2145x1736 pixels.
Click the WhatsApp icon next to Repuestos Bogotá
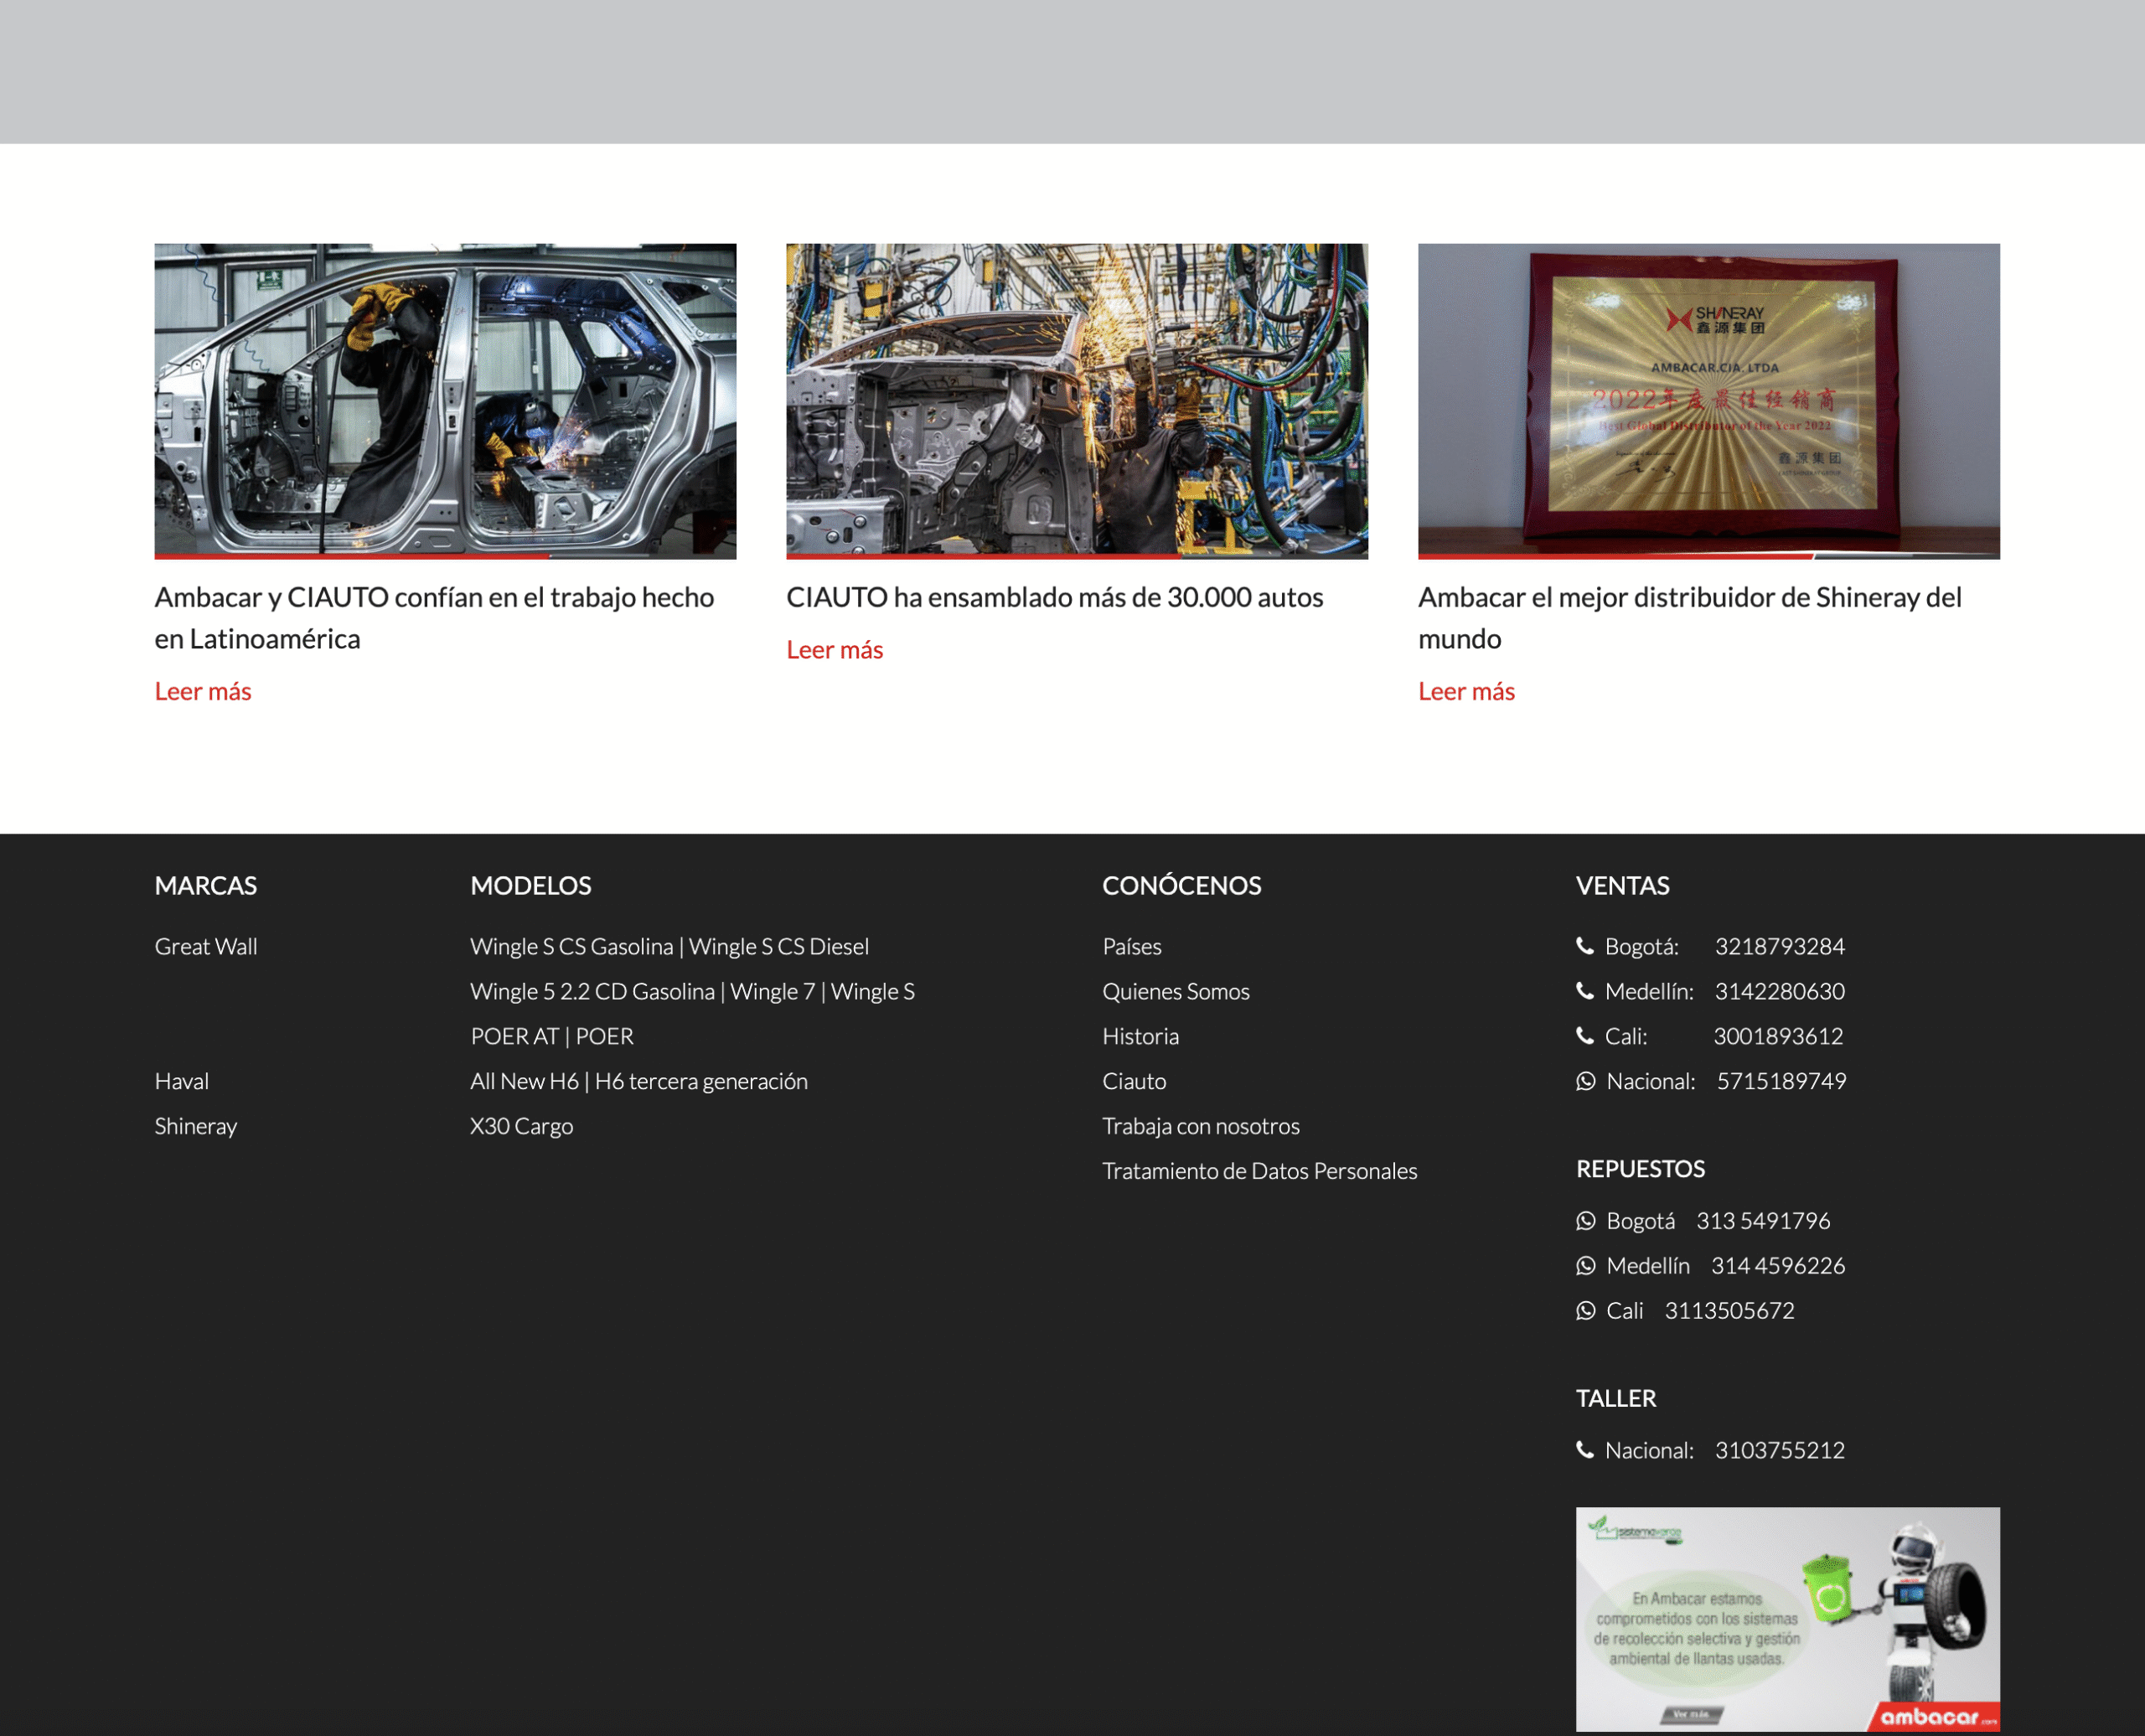(1586, 1221)
